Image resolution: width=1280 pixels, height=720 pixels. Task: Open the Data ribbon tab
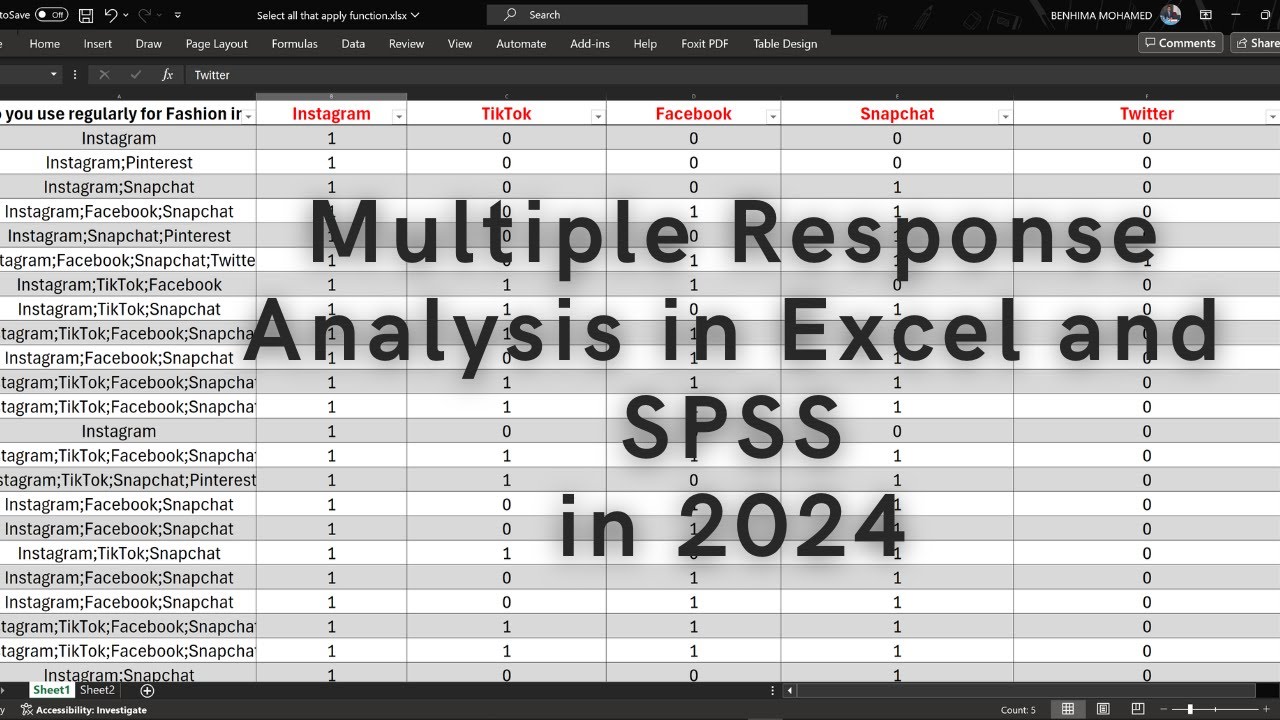[x=353, y=44]
